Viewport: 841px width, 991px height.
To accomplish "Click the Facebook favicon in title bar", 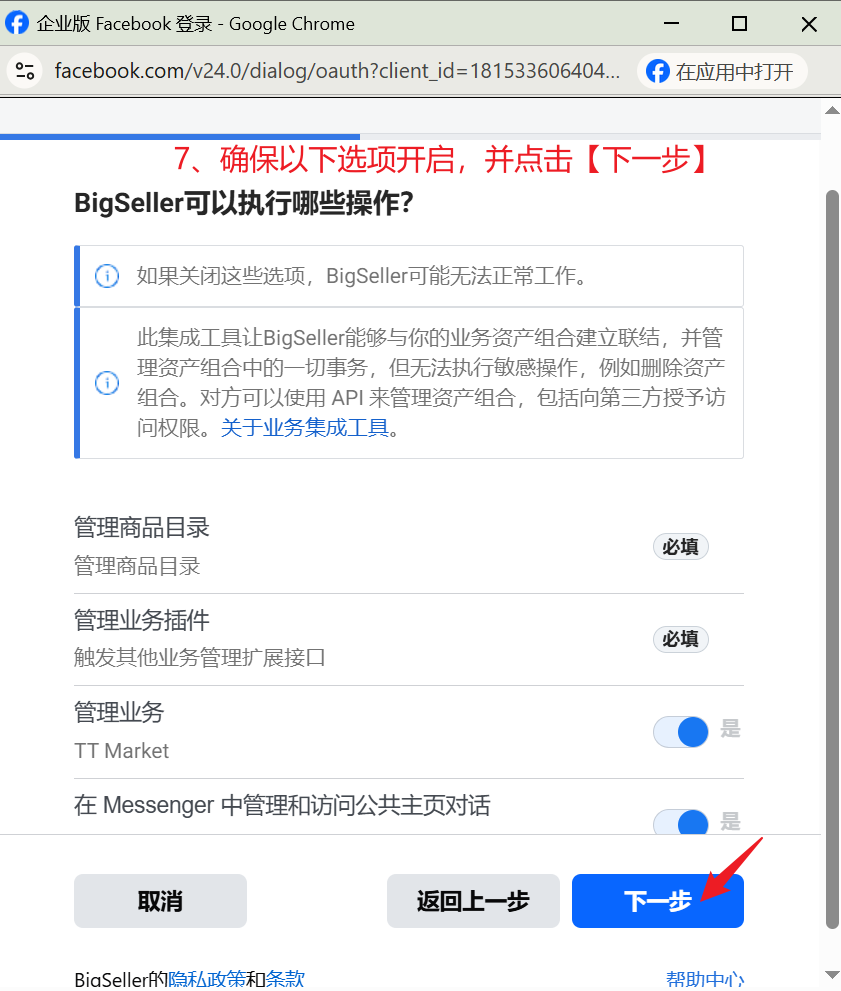I will point(17,23).
